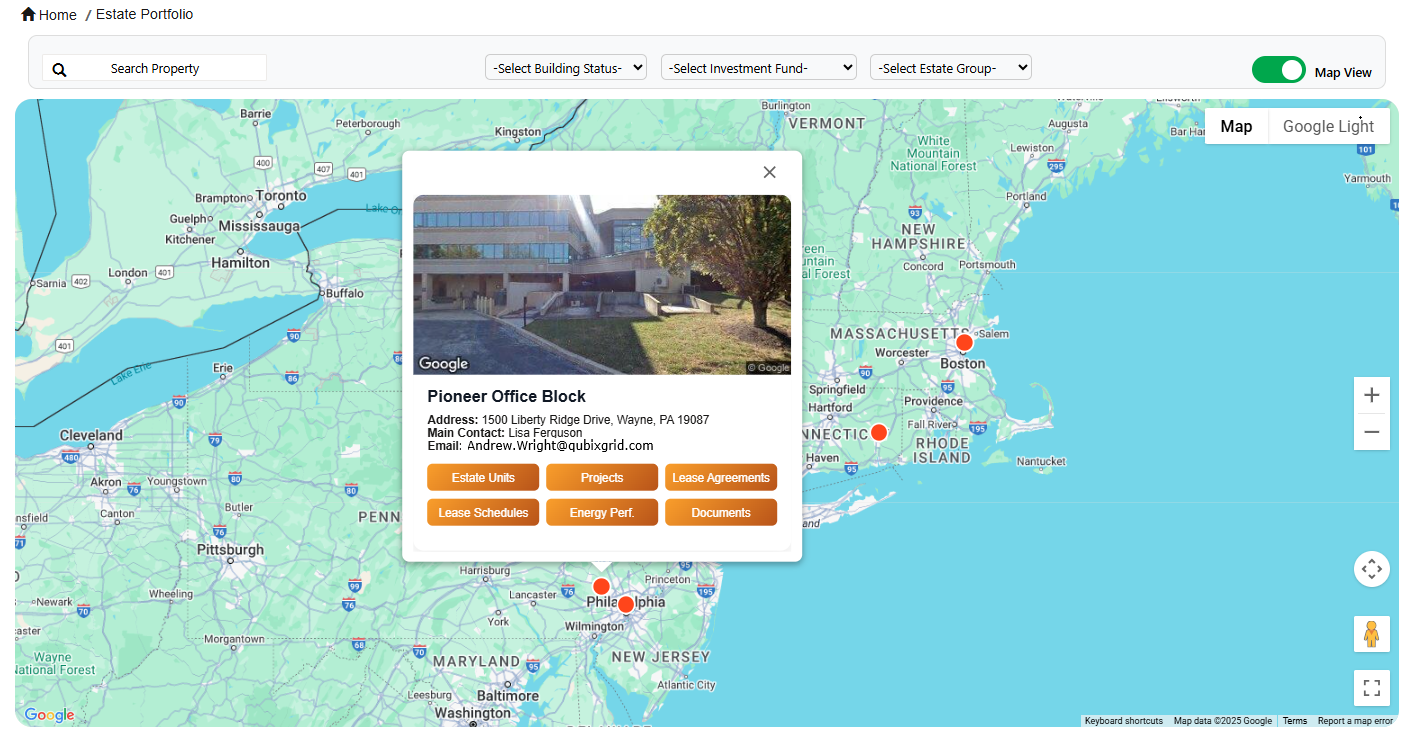Select the red marker near Boston
This screenshot has height=744, width=1417.
964,341
